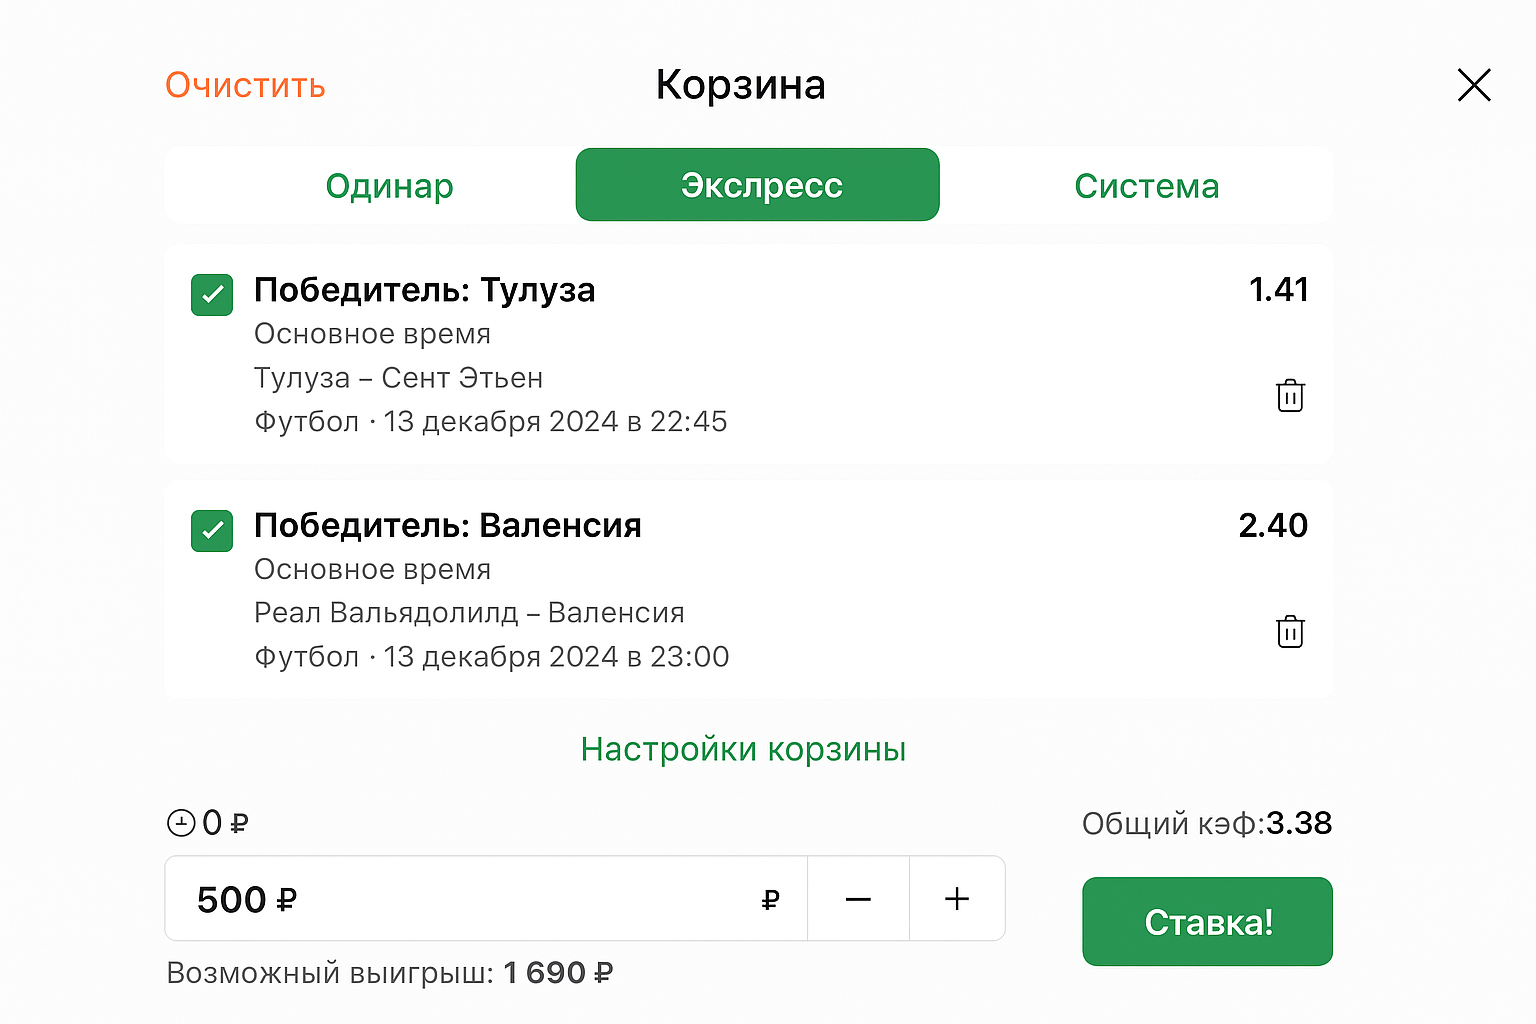Image resolution: width=1536 pixels, height=1024 pixels.
Task: Uncheck the Победитель: Валенсия checkbox
Action: pos(212,531)
